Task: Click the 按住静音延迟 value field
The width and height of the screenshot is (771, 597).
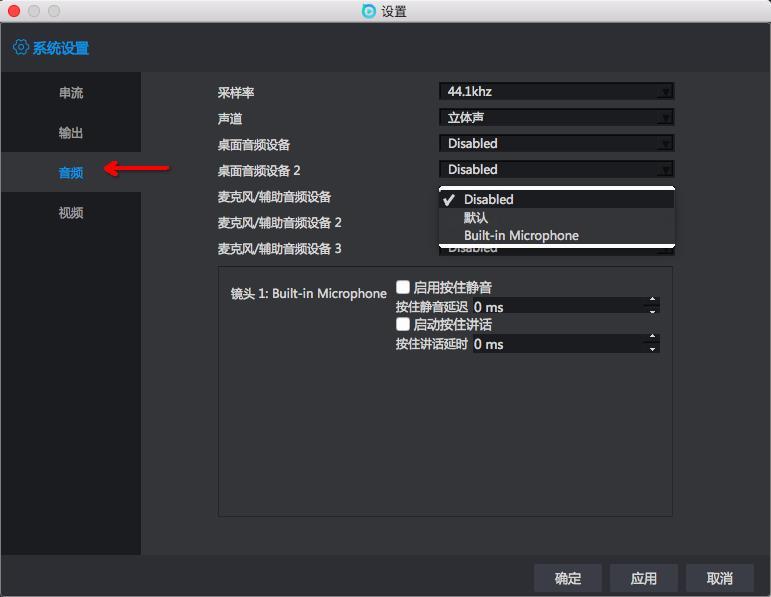Action: click(565, 306)
